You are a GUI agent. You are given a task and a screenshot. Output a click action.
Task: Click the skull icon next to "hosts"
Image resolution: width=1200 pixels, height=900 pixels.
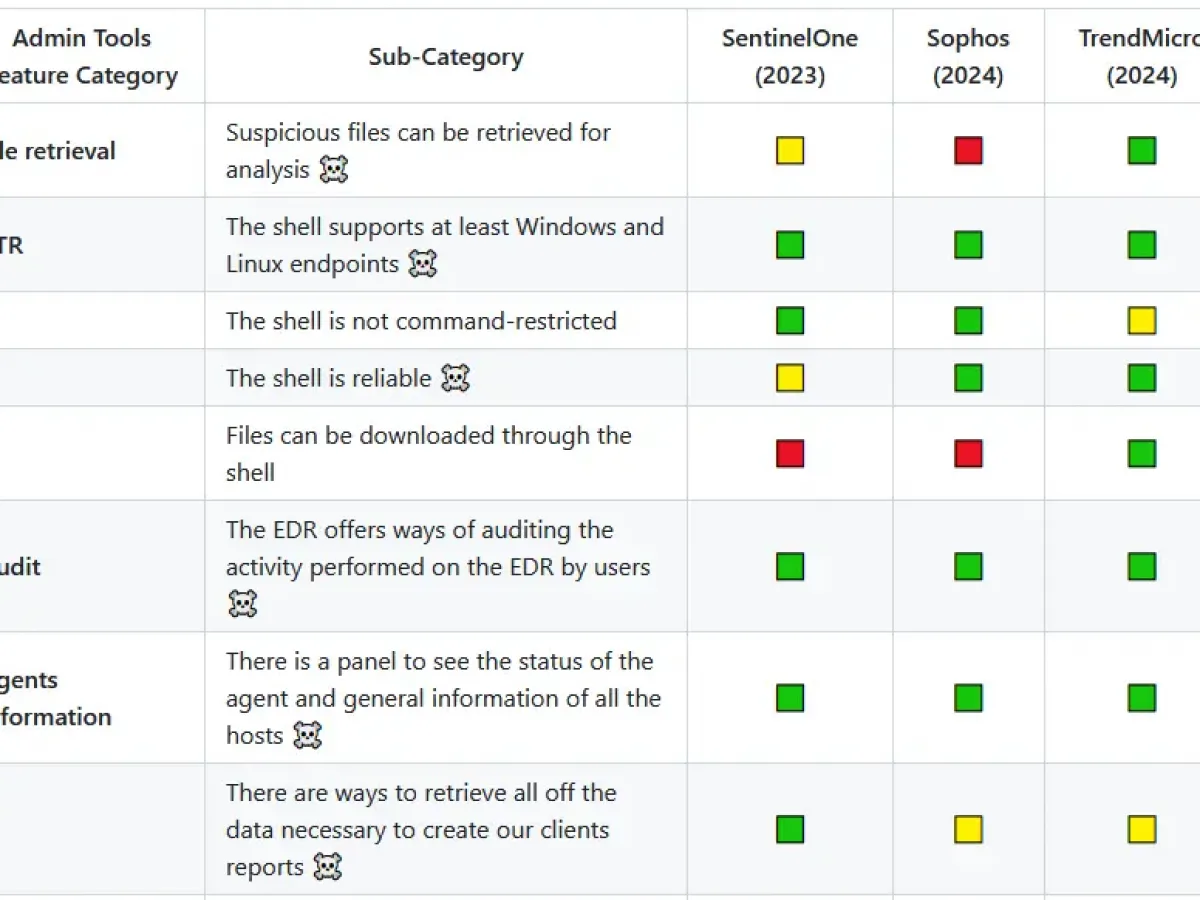point(308,736)
